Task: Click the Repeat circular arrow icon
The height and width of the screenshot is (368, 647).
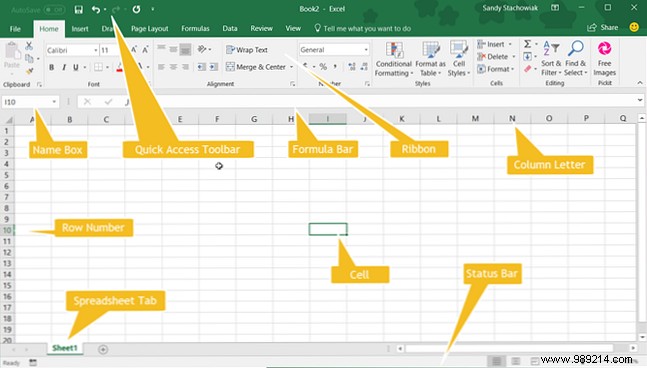Action: tap(136, 9)
